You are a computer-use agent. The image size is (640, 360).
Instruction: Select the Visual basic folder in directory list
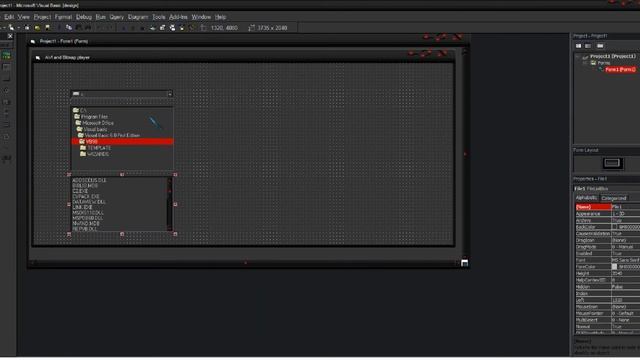[92, 129]
